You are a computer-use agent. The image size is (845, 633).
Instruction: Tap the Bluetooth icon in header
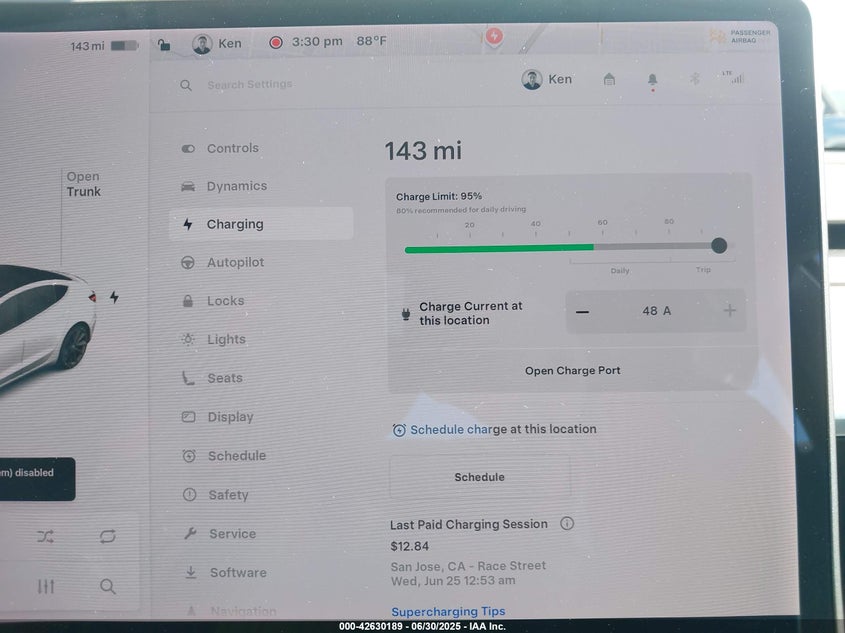695,79
